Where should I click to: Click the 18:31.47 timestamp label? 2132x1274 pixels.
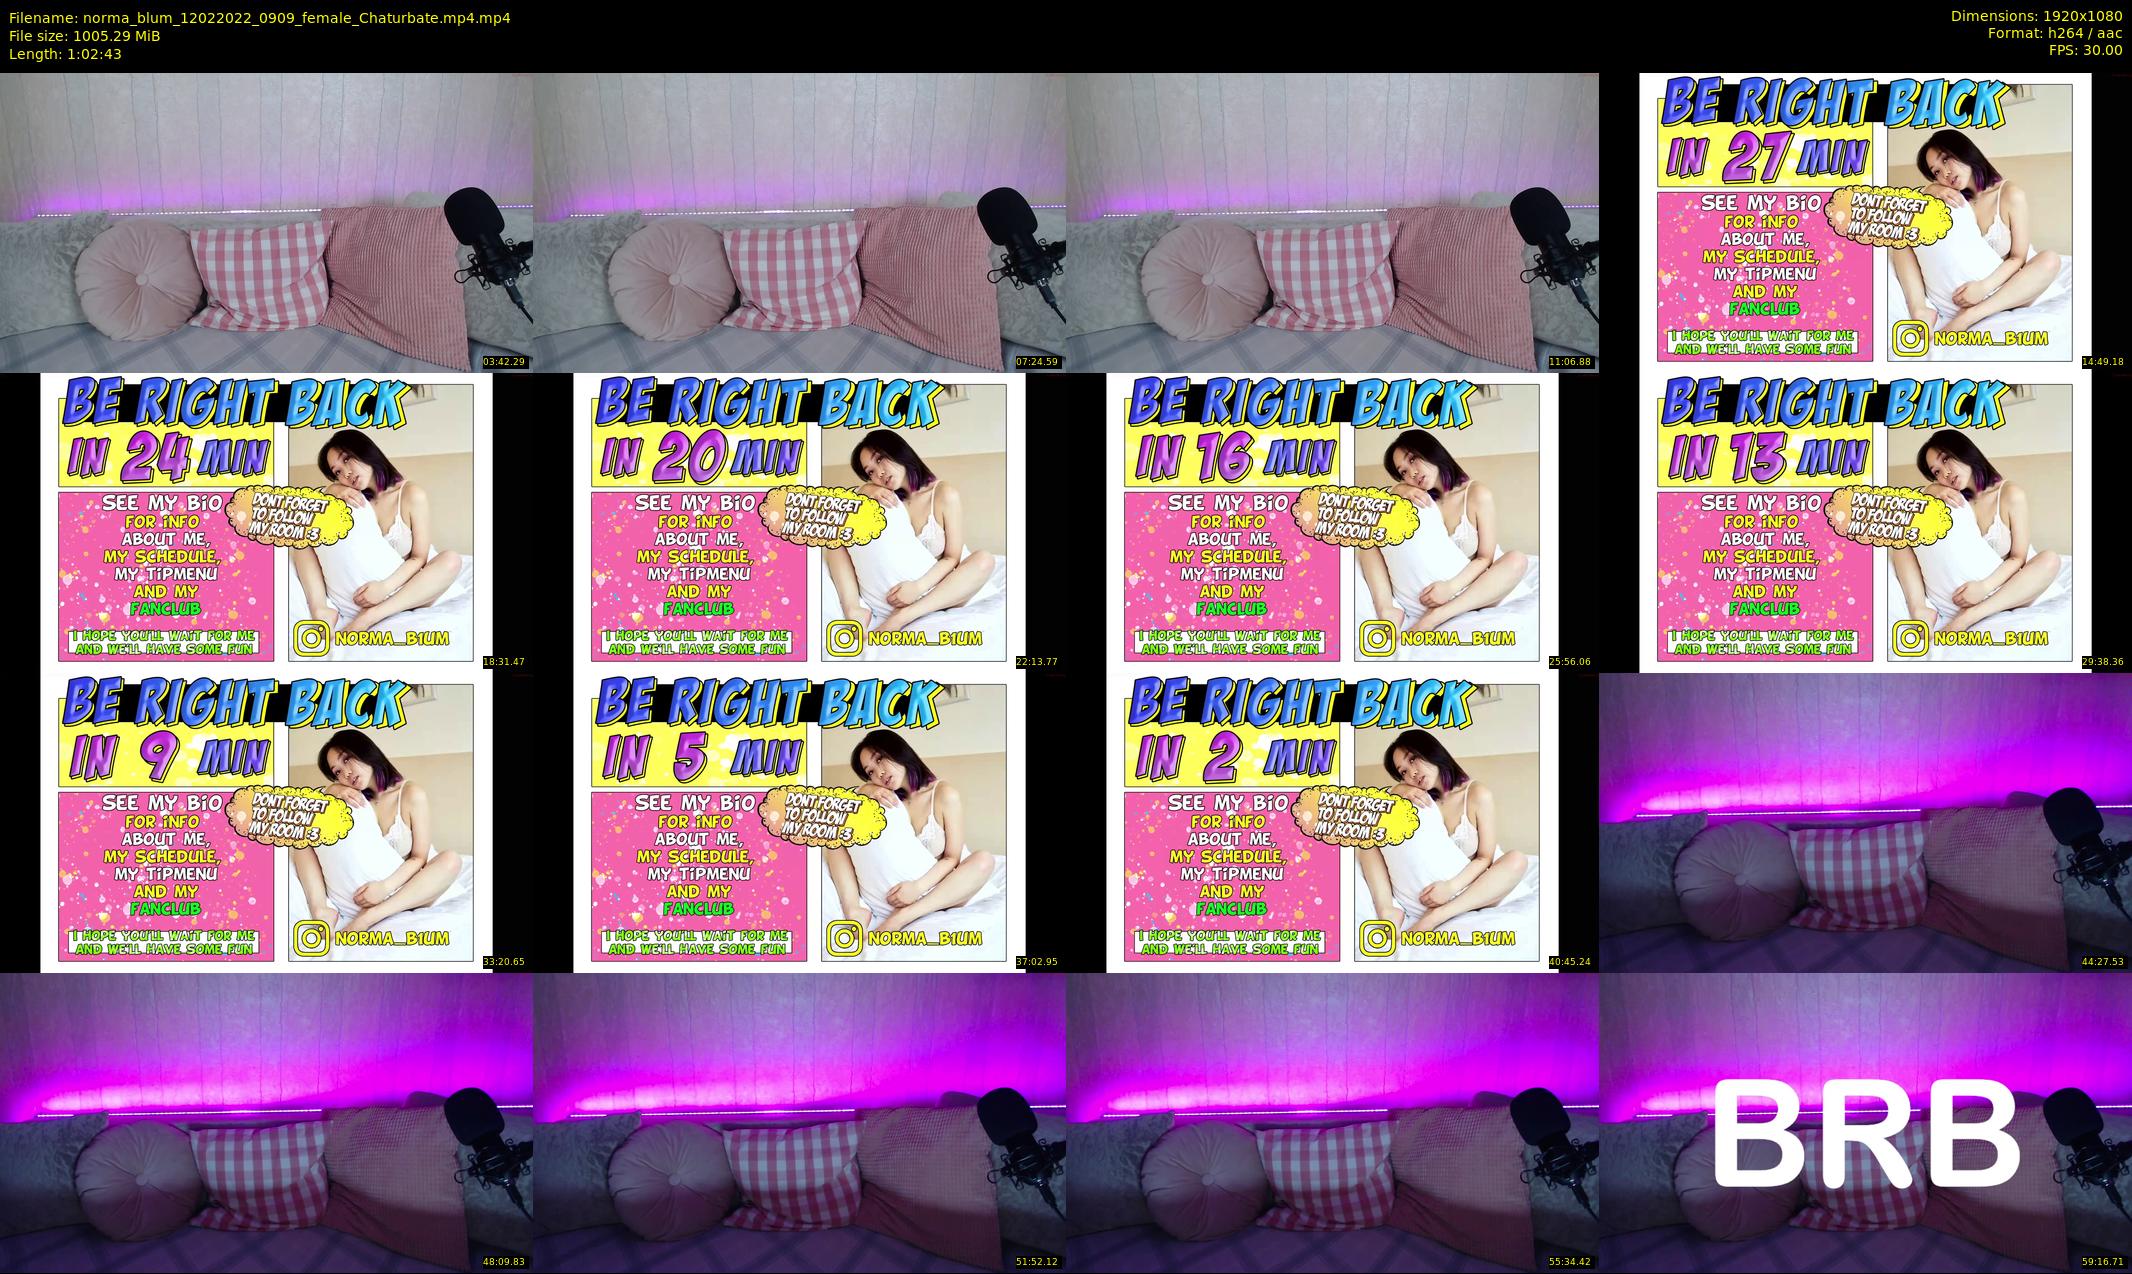504,662
